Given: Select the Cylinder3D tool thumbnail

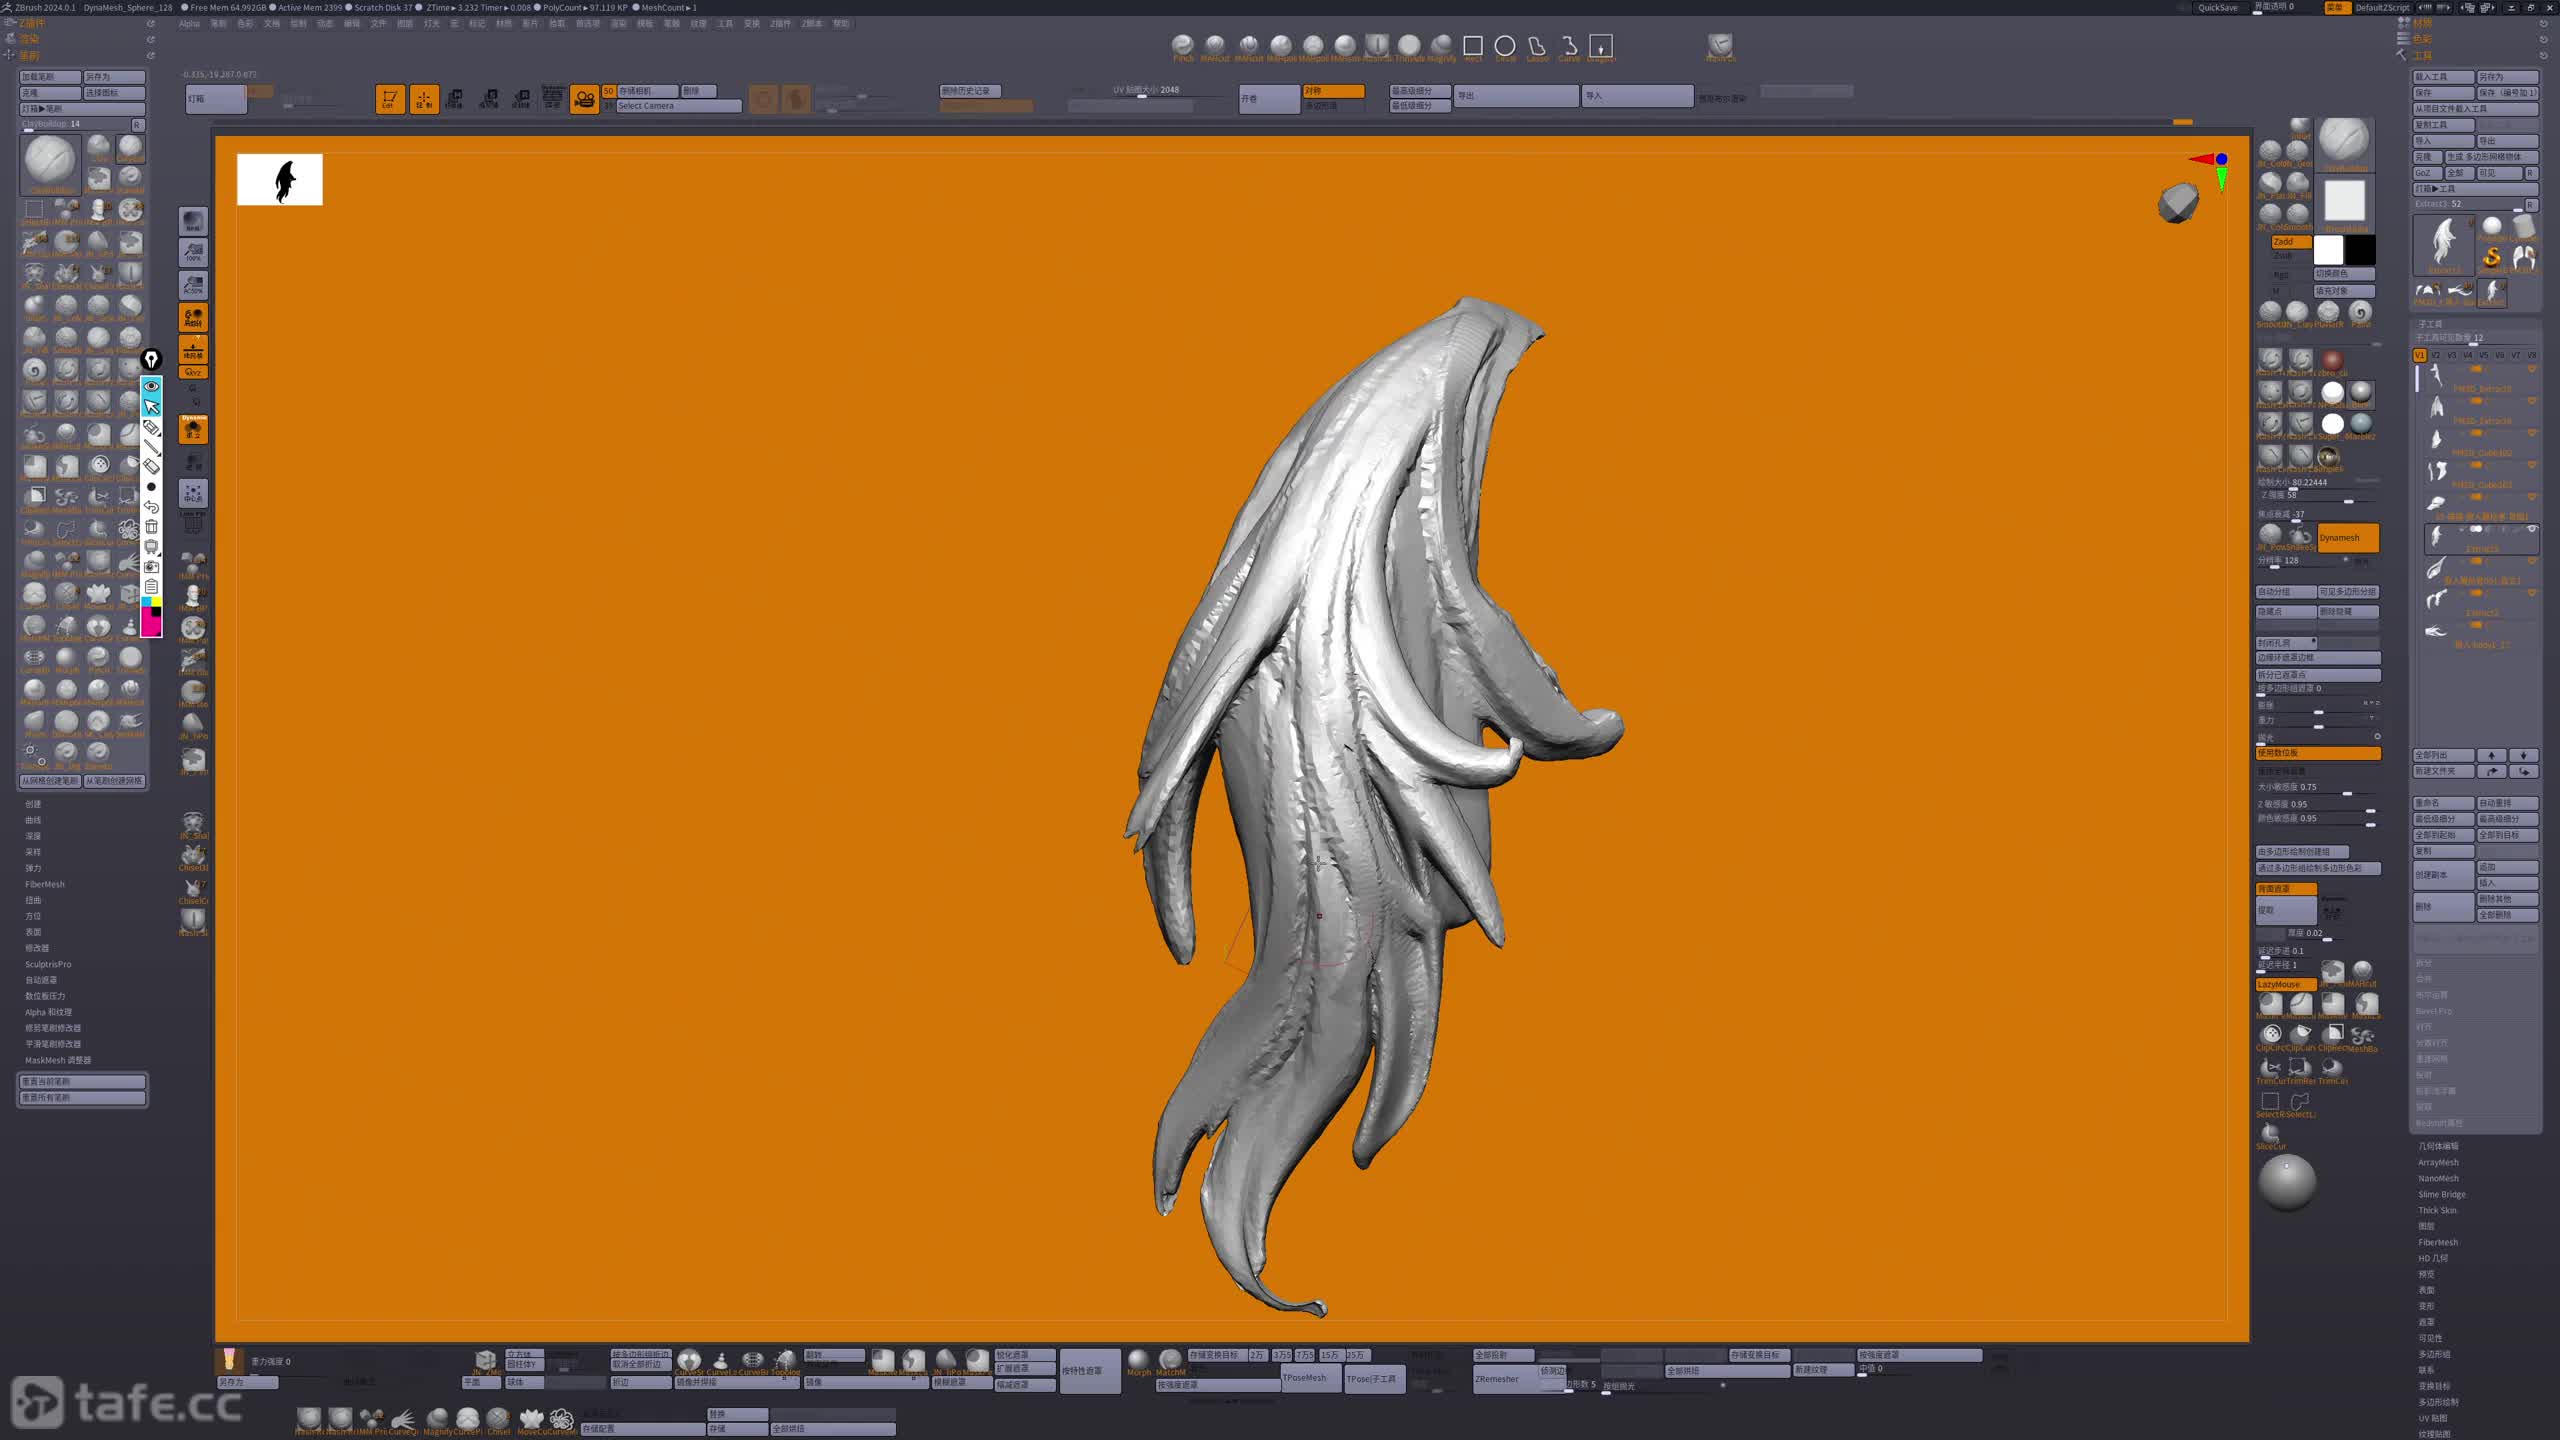Looking at the screenshot, I should click(2524, 226).
